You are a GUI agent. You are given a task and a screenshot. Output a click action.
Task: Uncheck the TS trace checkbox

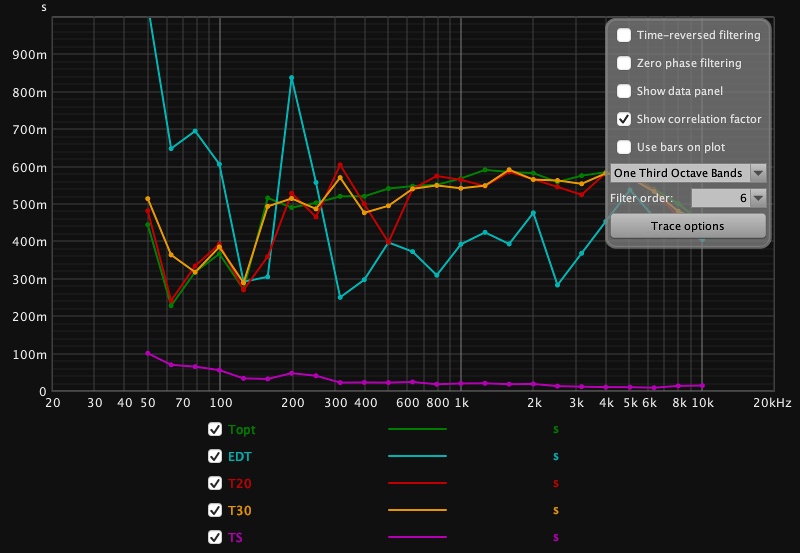point(214,537)
